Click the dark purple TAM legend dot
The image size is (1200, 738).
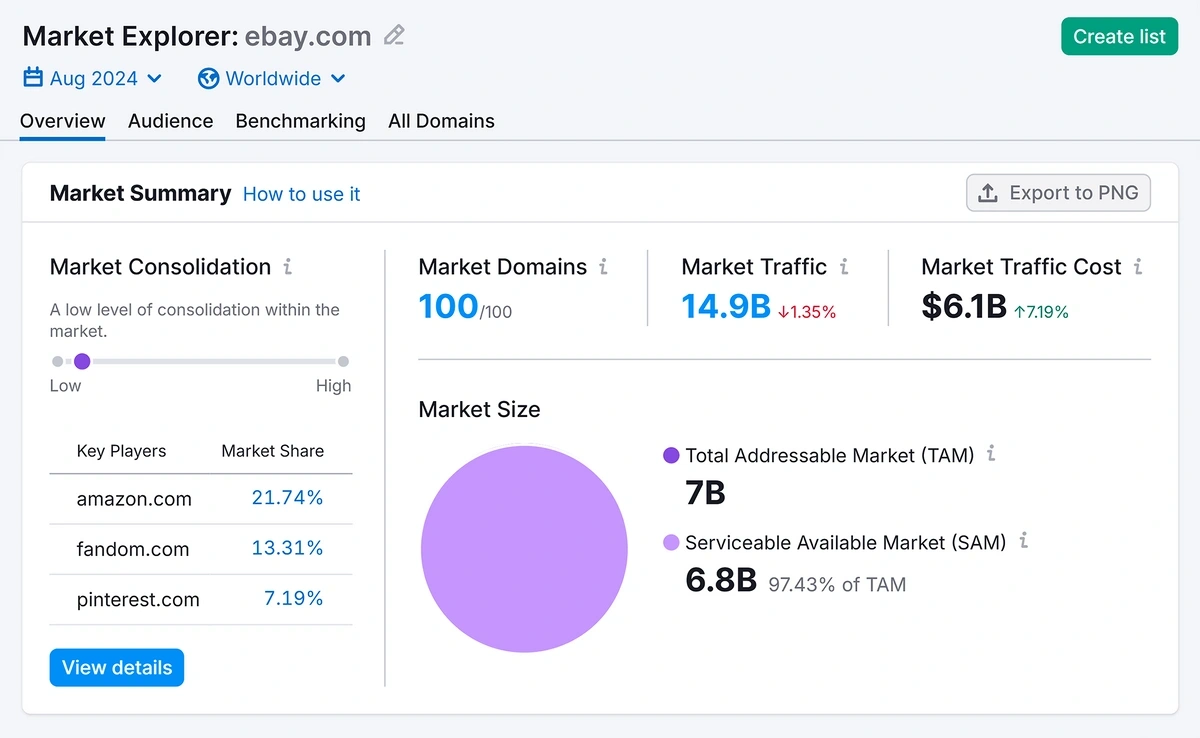pos(671,455)
